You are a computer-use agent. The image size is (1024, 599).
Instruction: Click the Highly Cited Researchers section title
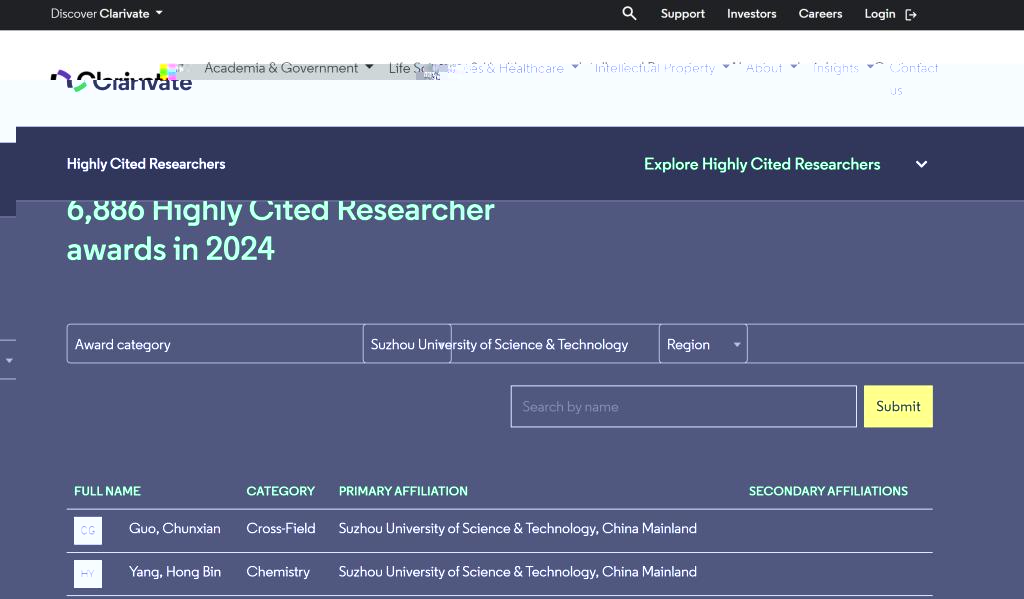(146, 164)
